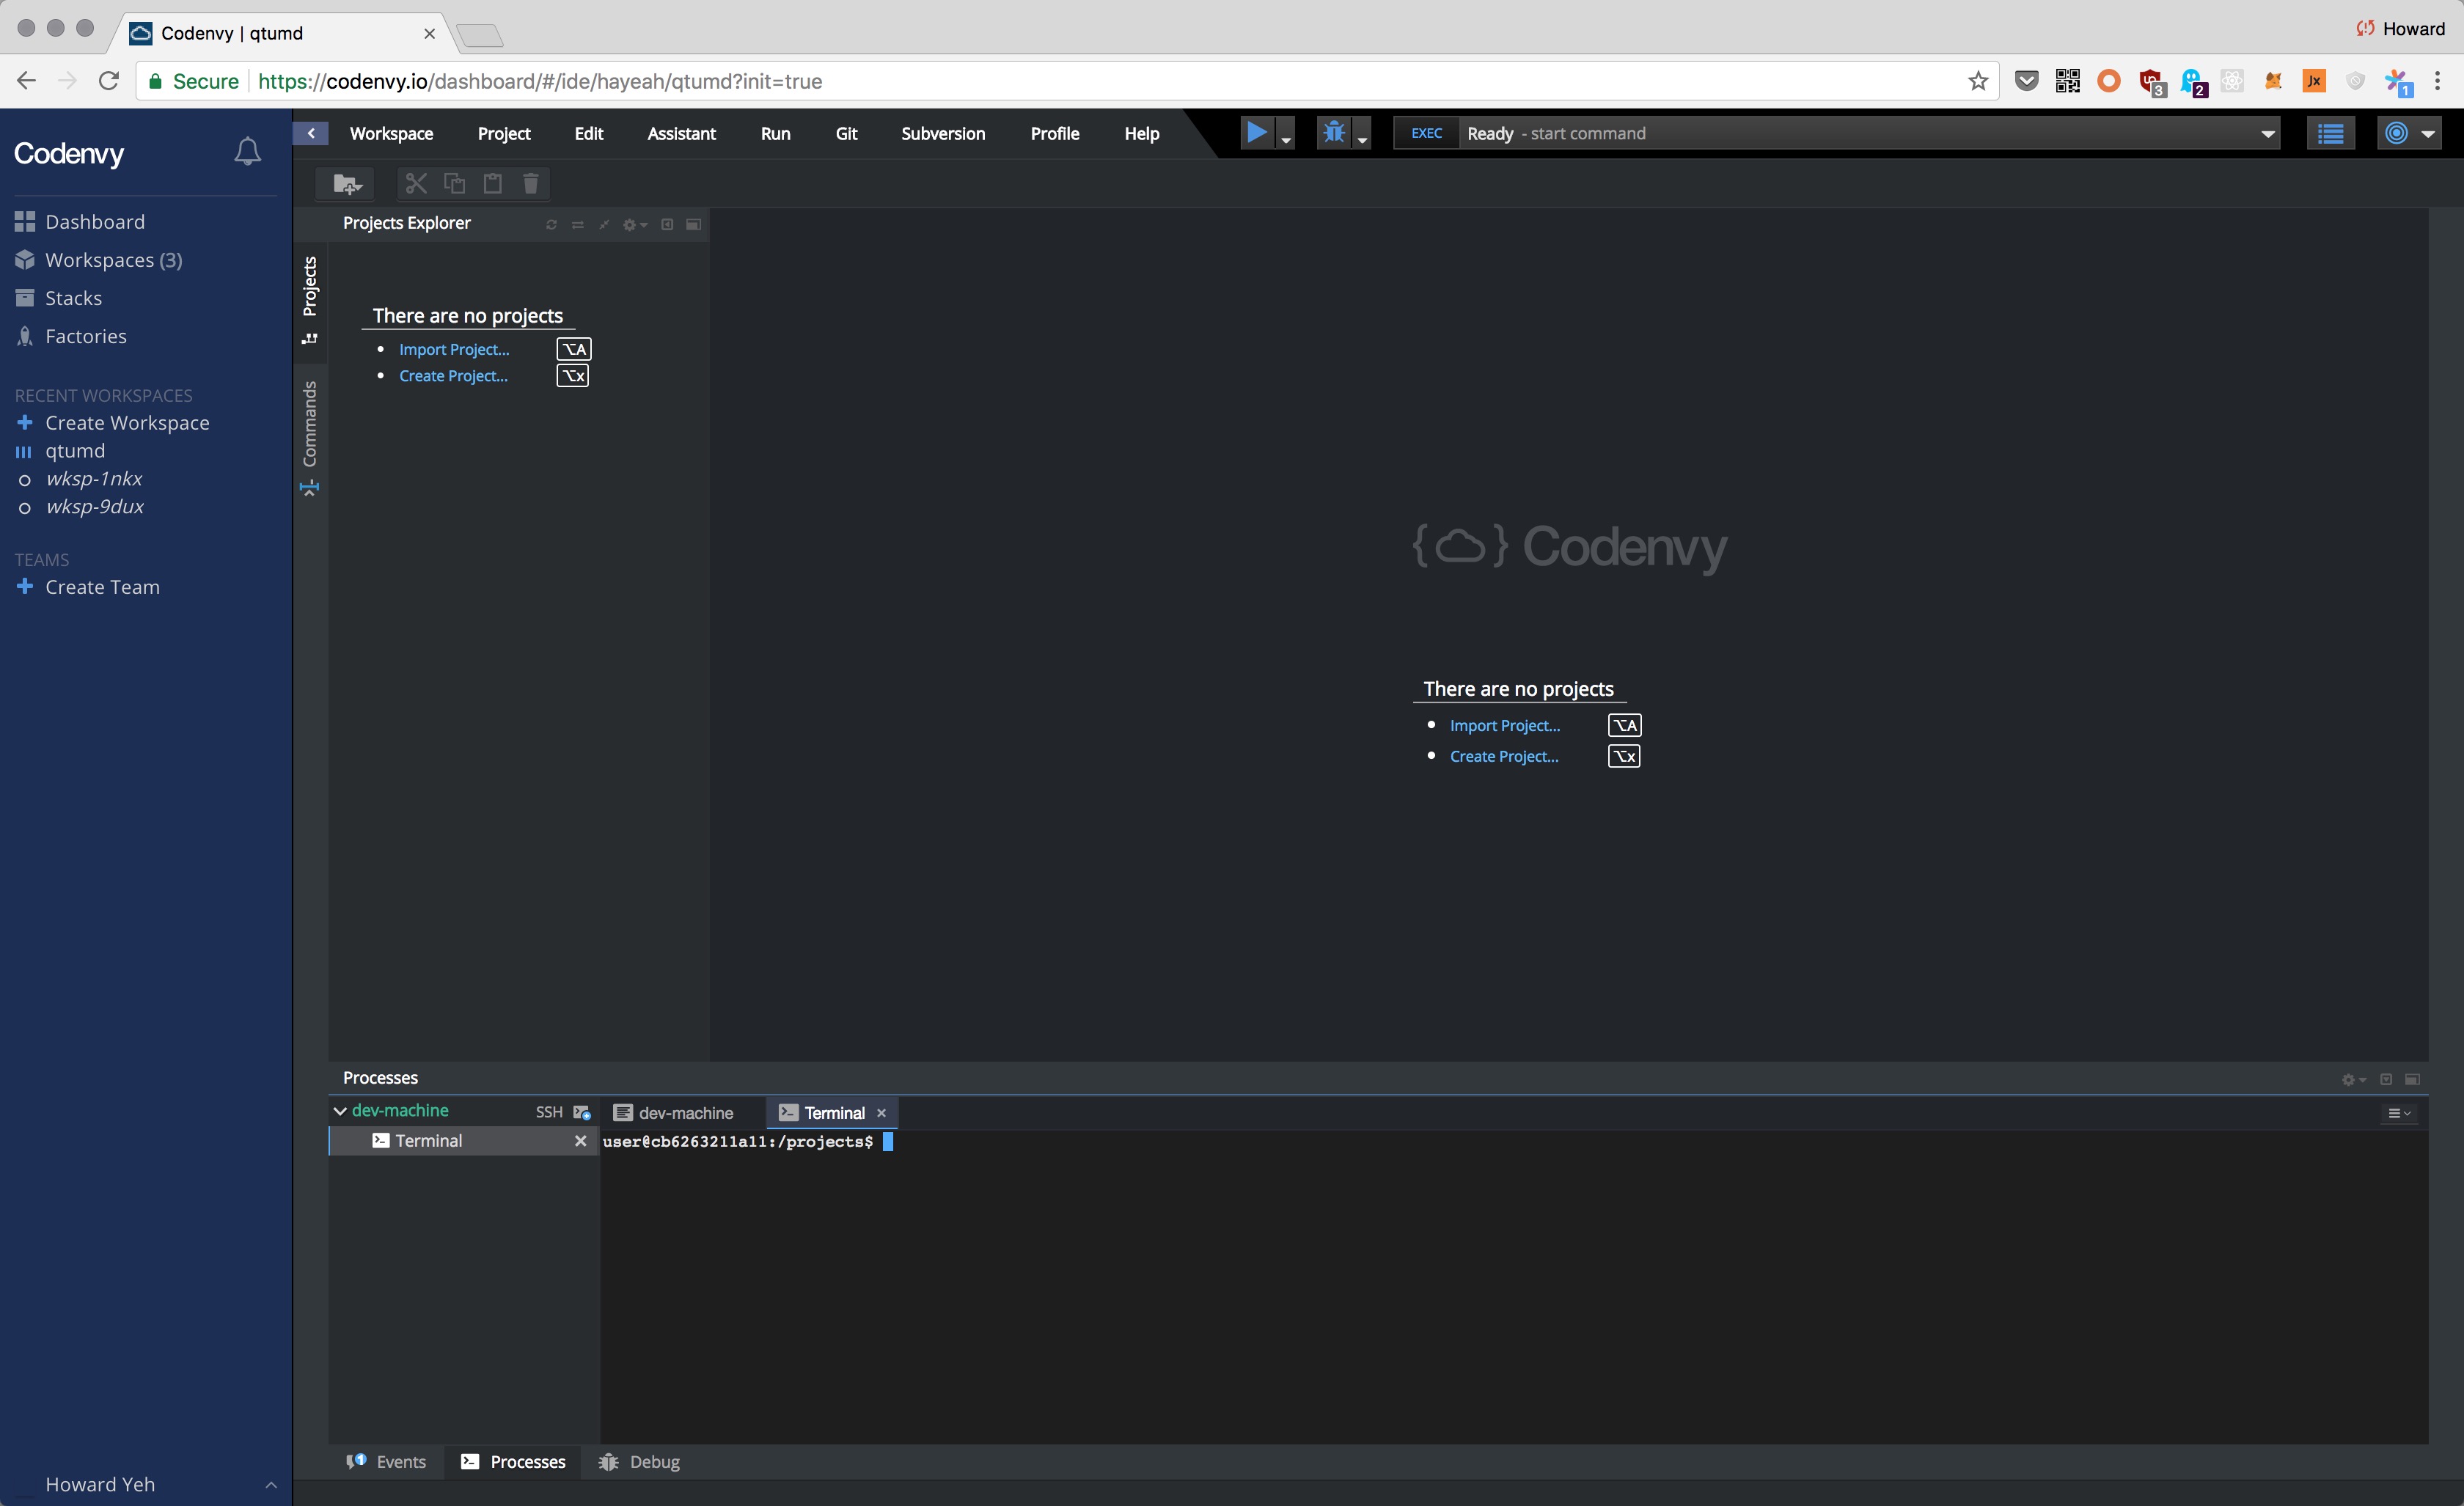Maximize the Projects Explorer panel
Viewport: 2464px width, 1506px height.
click(693, 225)
